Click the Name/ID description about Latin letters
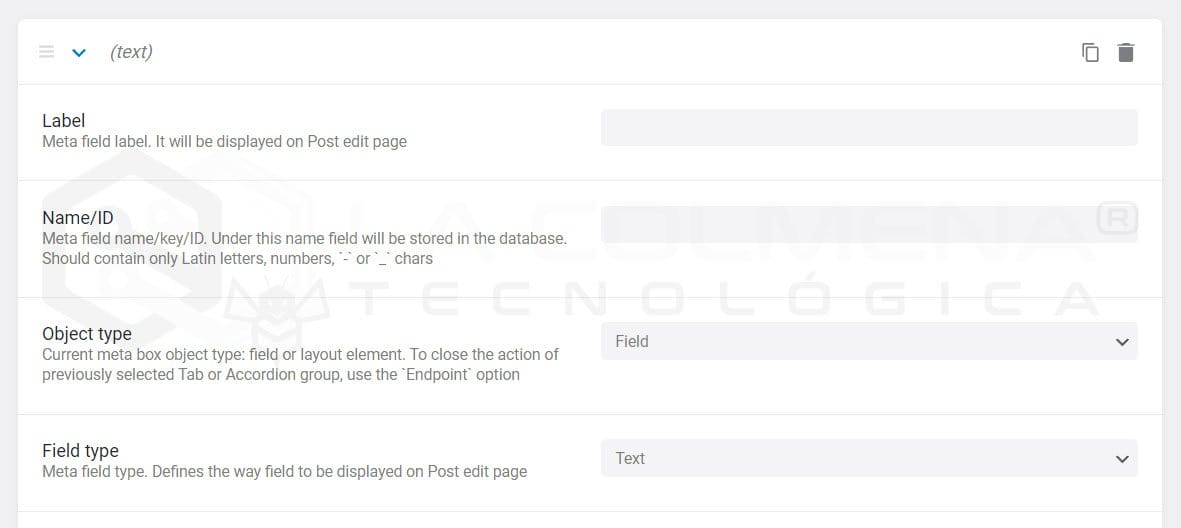The image size is (1181, 528). [237, 258]
